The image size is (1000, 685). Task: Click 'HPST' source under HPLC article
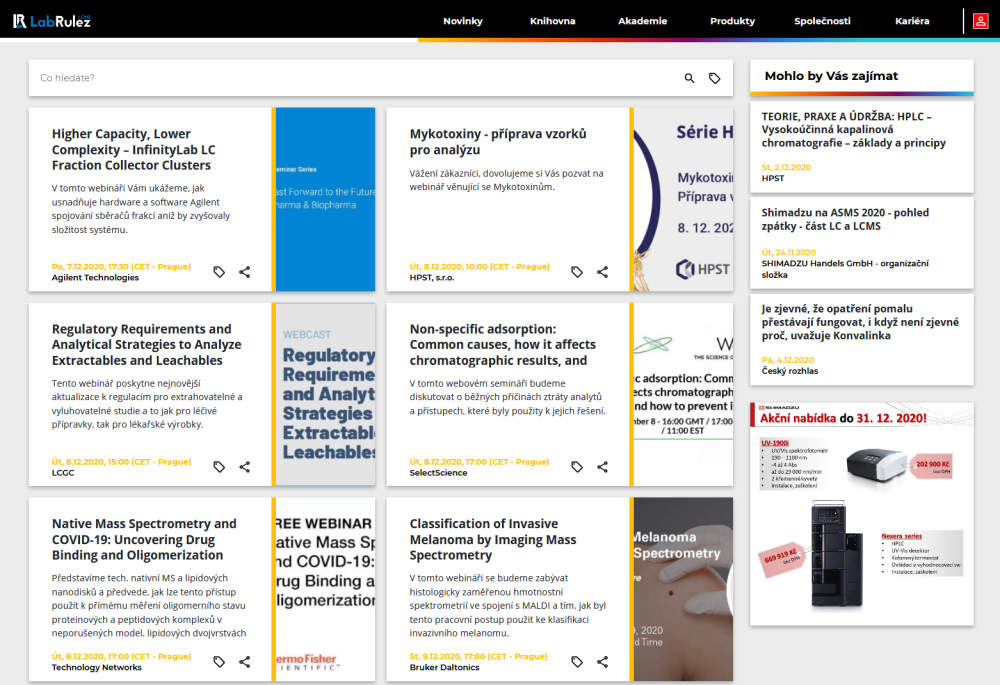[x=772, y=178]
